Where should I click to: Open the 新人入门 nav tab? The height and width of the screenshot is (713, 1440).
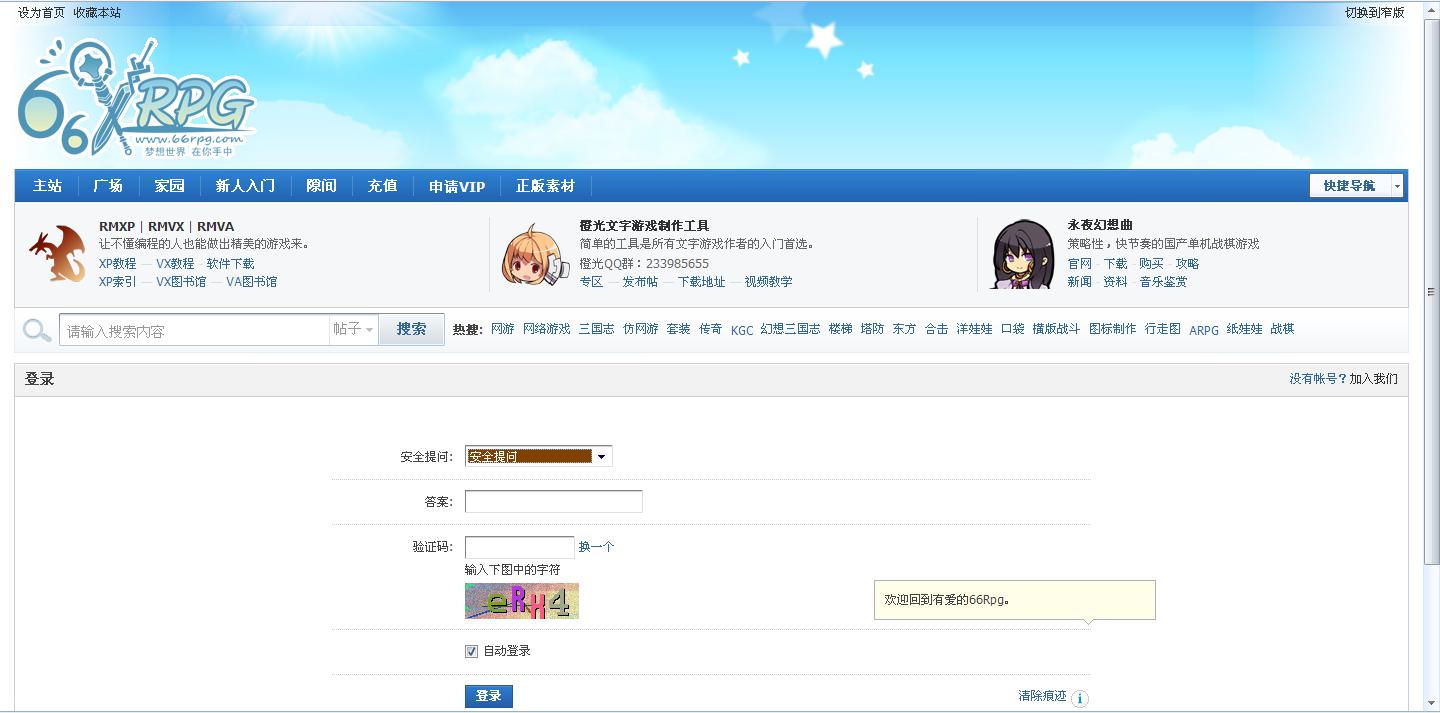tap(245, 186)
